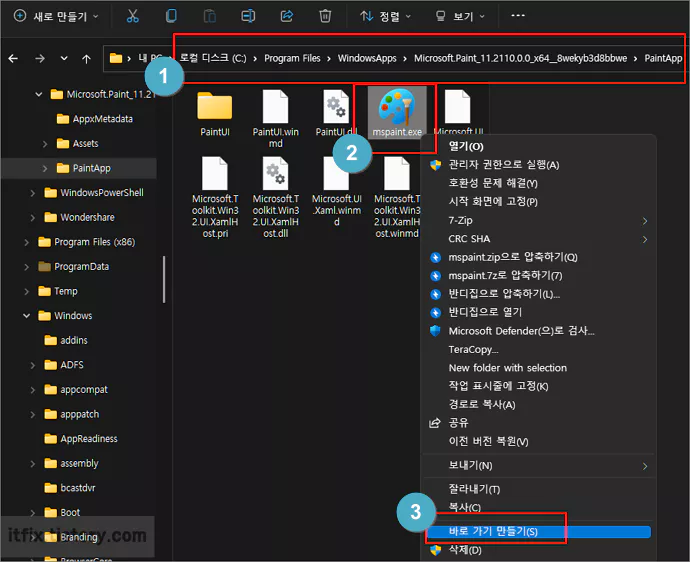The width and height of the screenshot is (690, 562).
Task: Choose 작업 표시줄에 고정(K)
Action: [x=538, y=386]
